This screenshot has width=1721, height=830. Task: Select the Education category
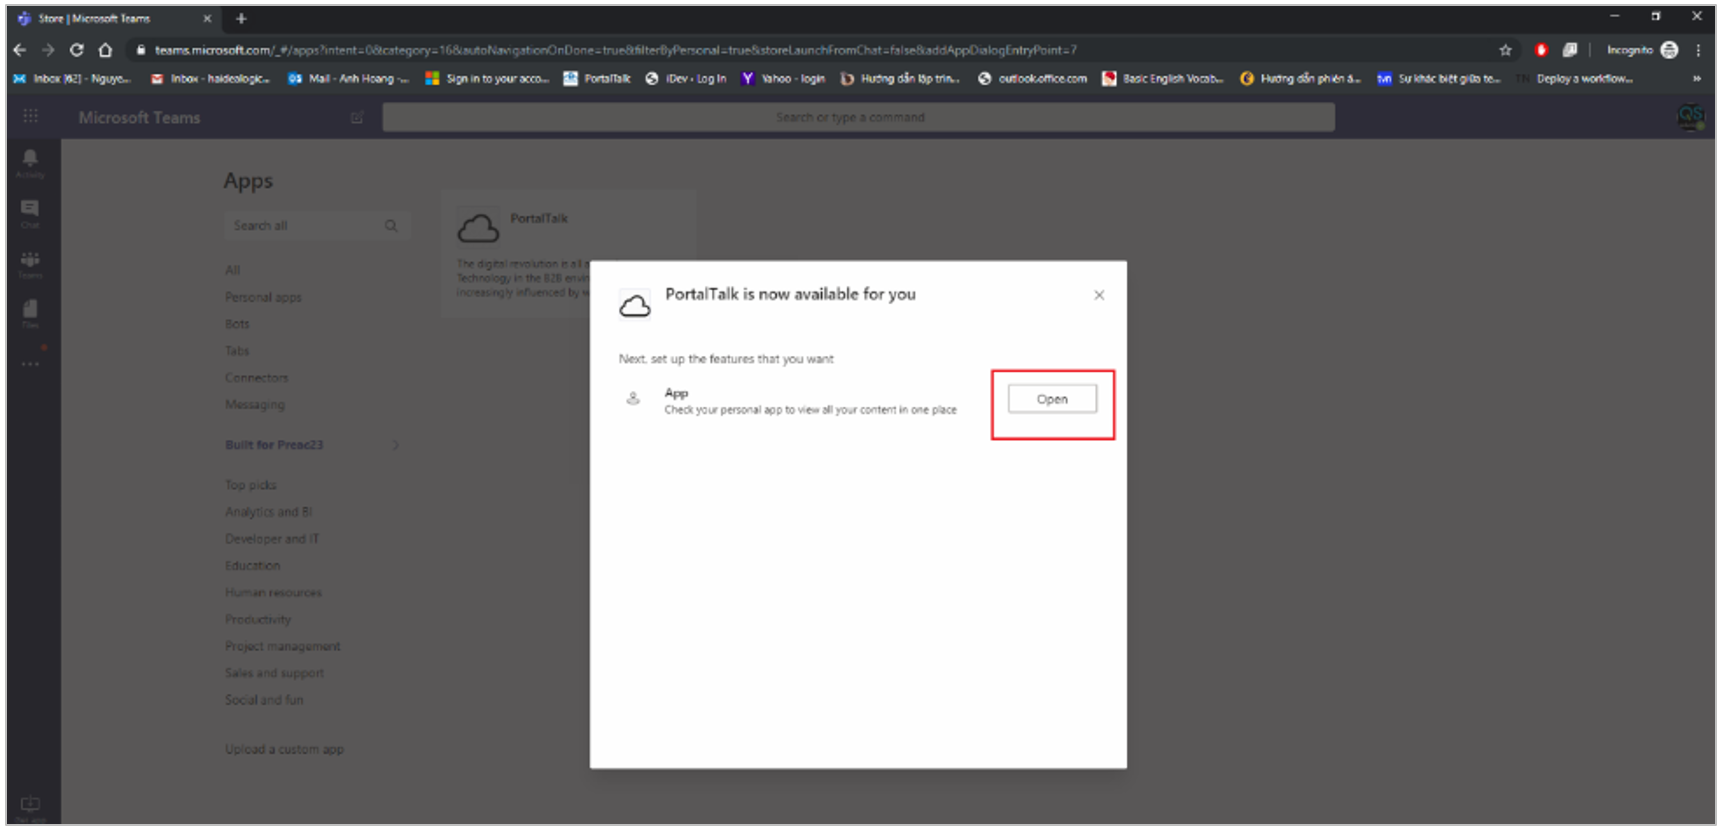click(x=253, y=566)
